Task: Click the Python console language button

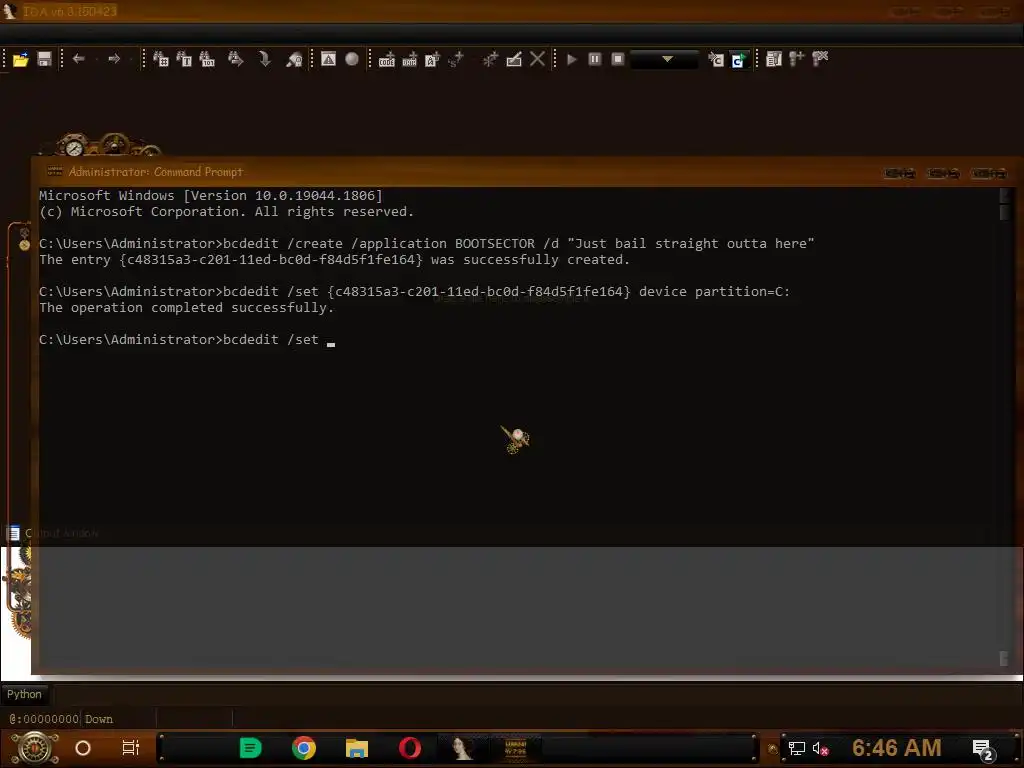Action: [24, 694]
